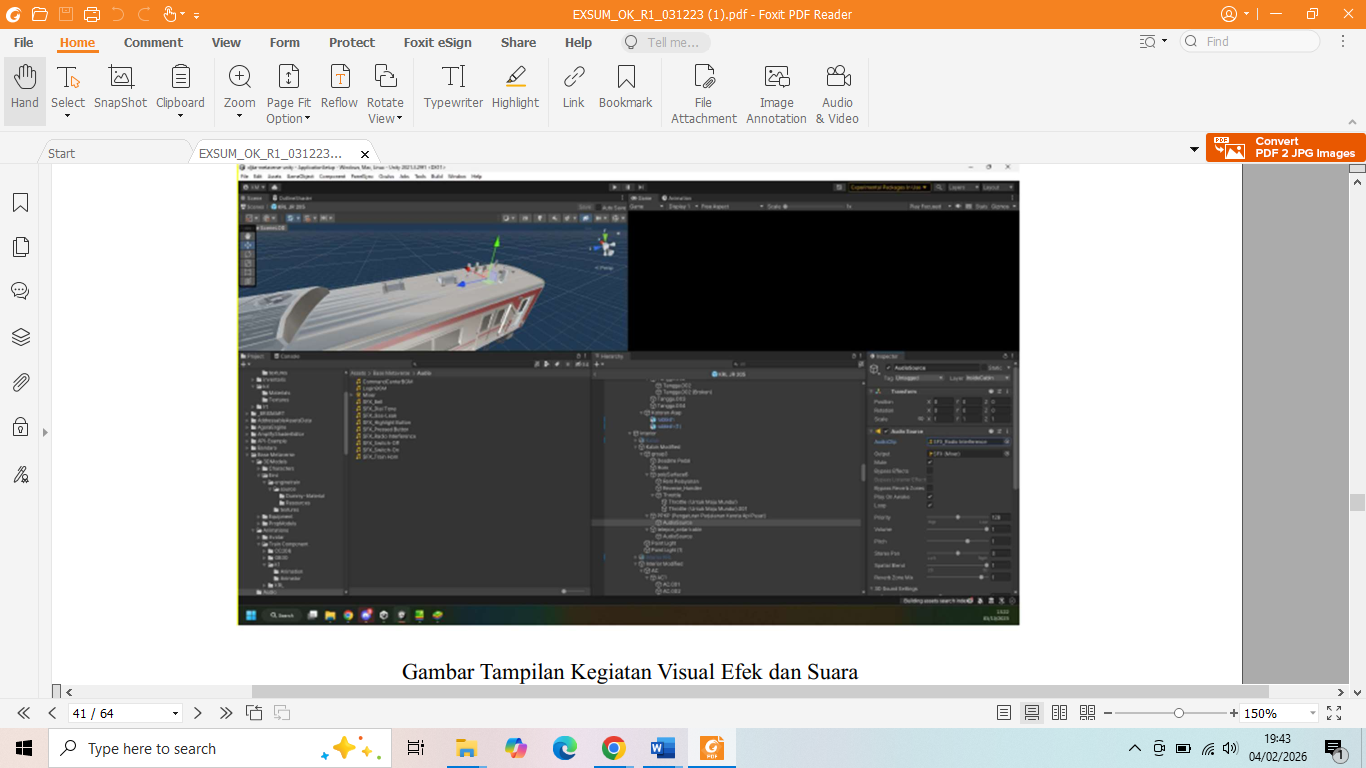1366x768 pixels.
Task: Insert a link with the Link tool
Action: point(572,90)
